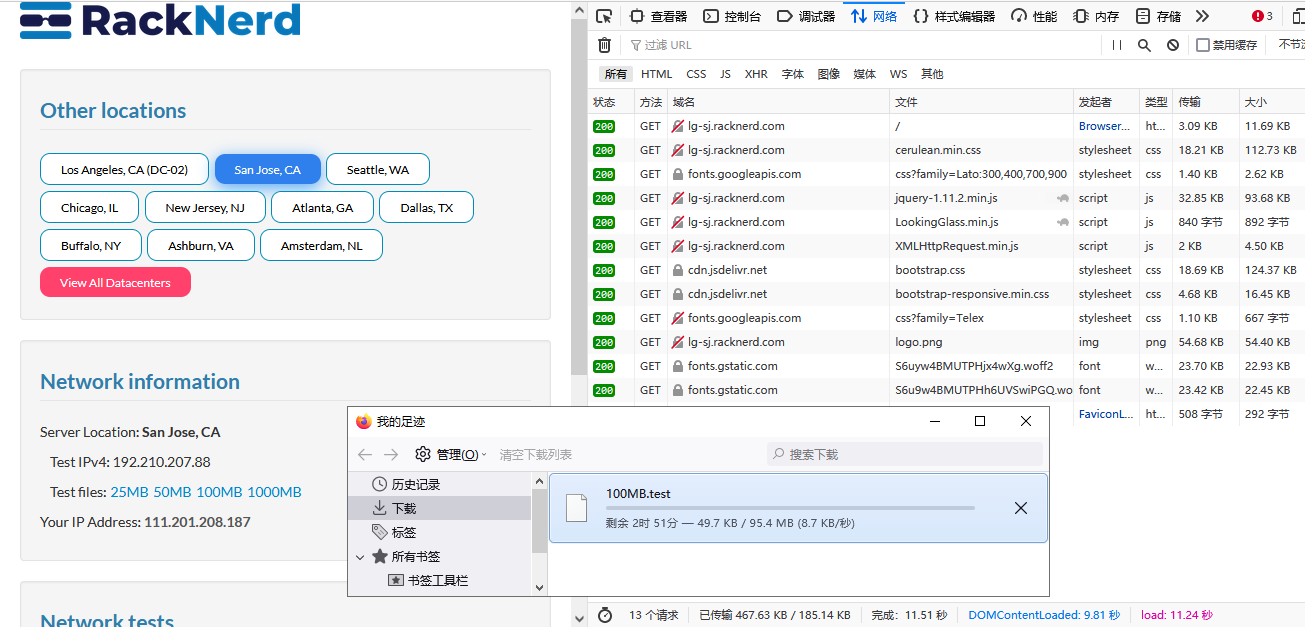Open request blocking panel icon
The height and width of the screenshot is (627, 1305).
pyautogui.click(x=1173, y=45)
